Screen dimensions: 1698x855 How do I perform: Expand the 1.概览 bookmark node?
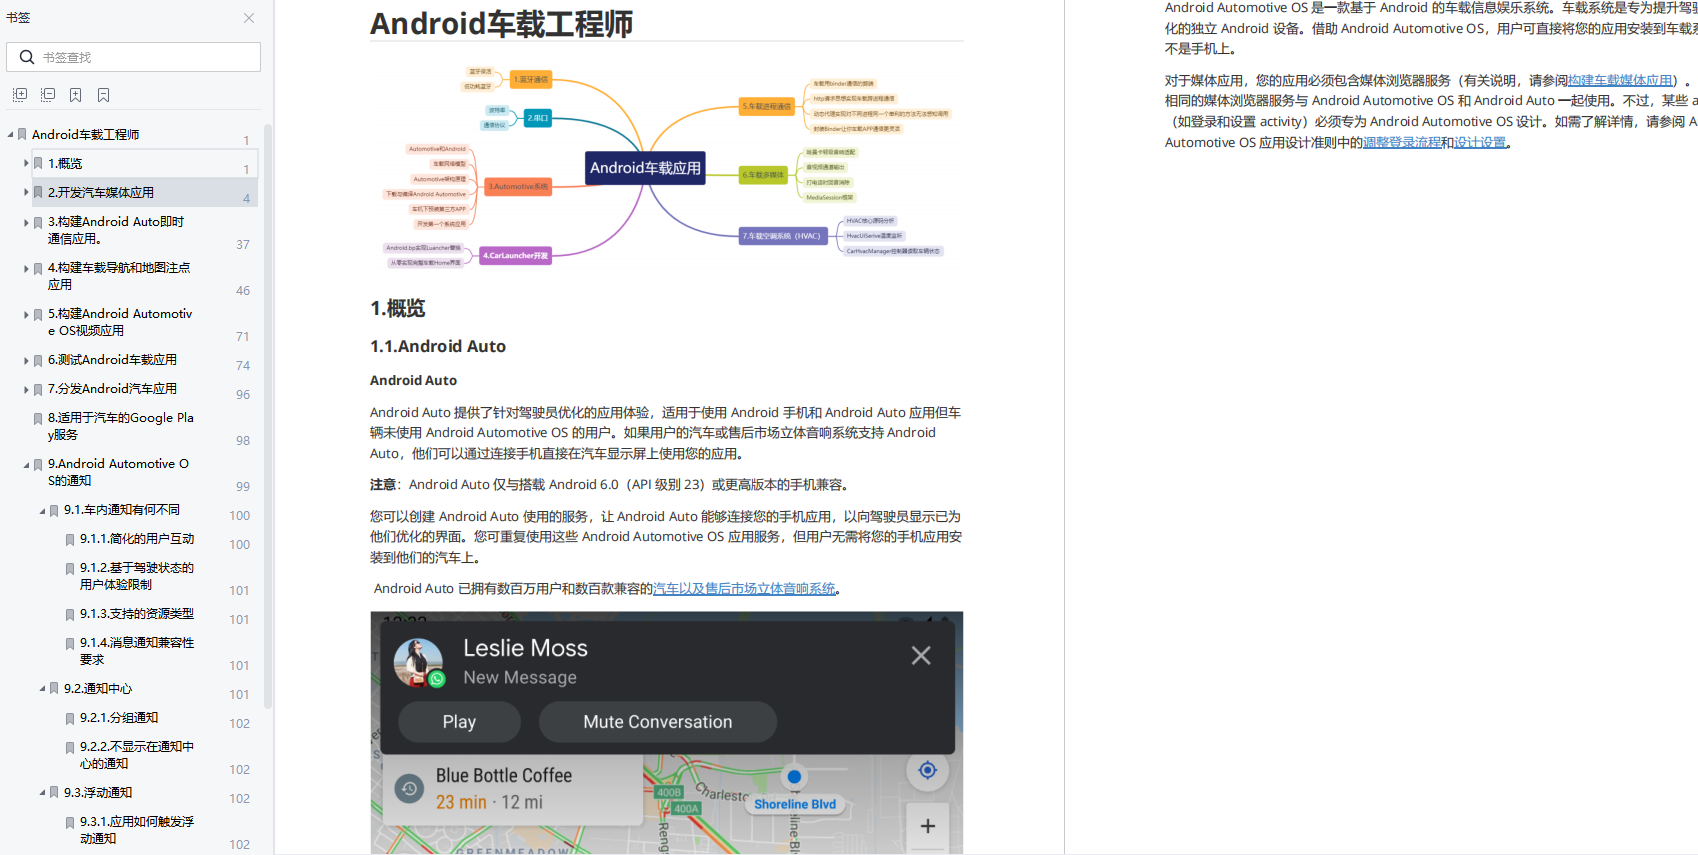coord(26,163)
